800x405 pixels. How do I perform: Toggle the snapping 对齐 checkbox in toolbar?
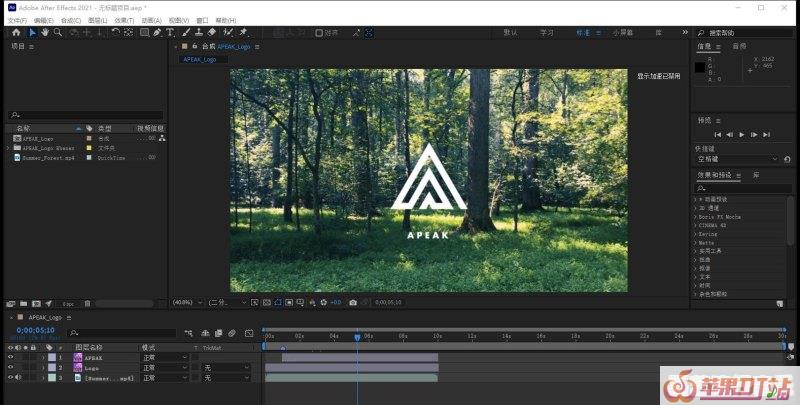coord(319,33)
